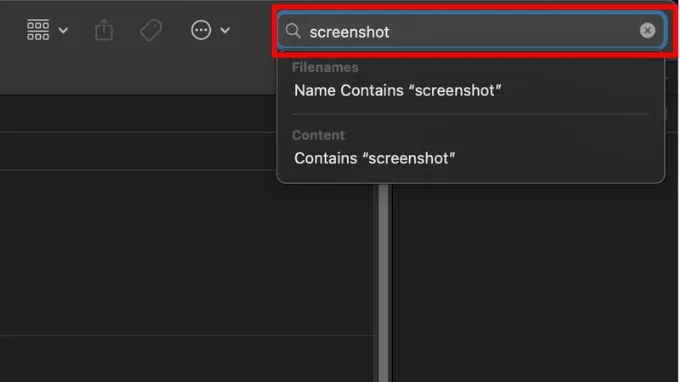Expand the action menu chevron

225,30
